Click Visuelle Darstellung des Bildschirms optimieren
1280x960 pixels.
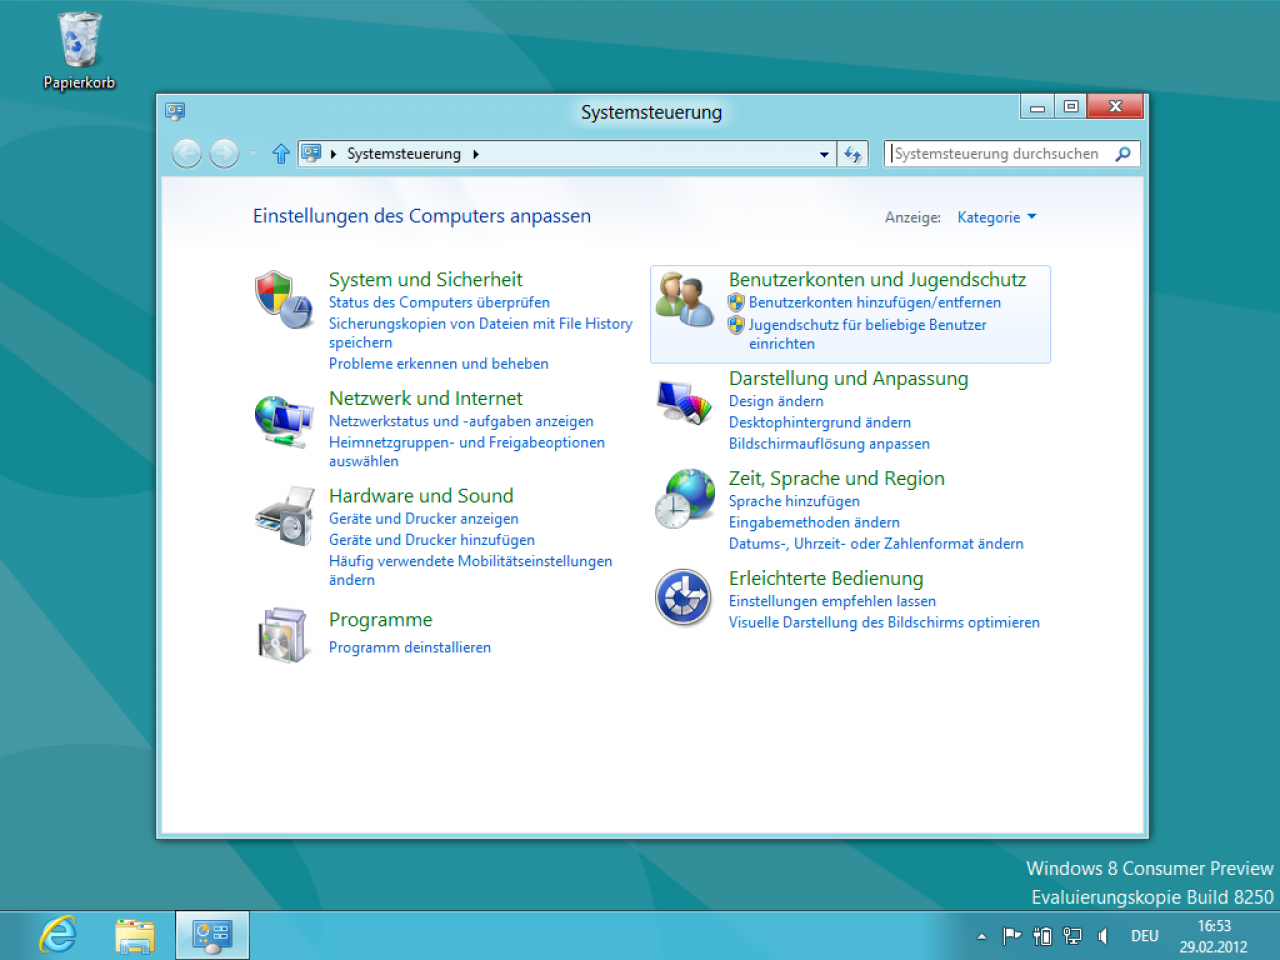tap(884, 623)
